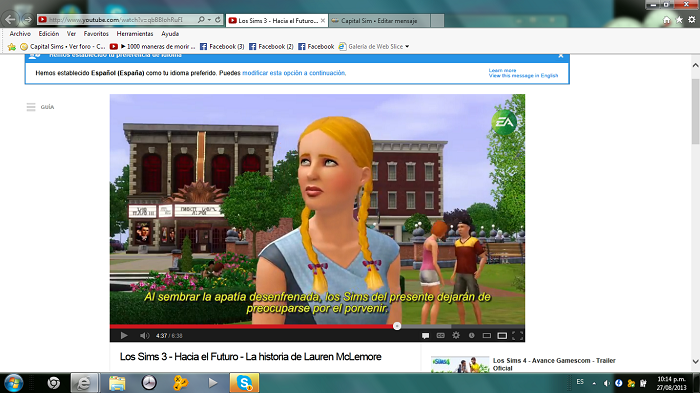The width and height of the screenshot is (700, 393).
Task: Open the address bar dropdown arrow
Action: coord(209,20)
